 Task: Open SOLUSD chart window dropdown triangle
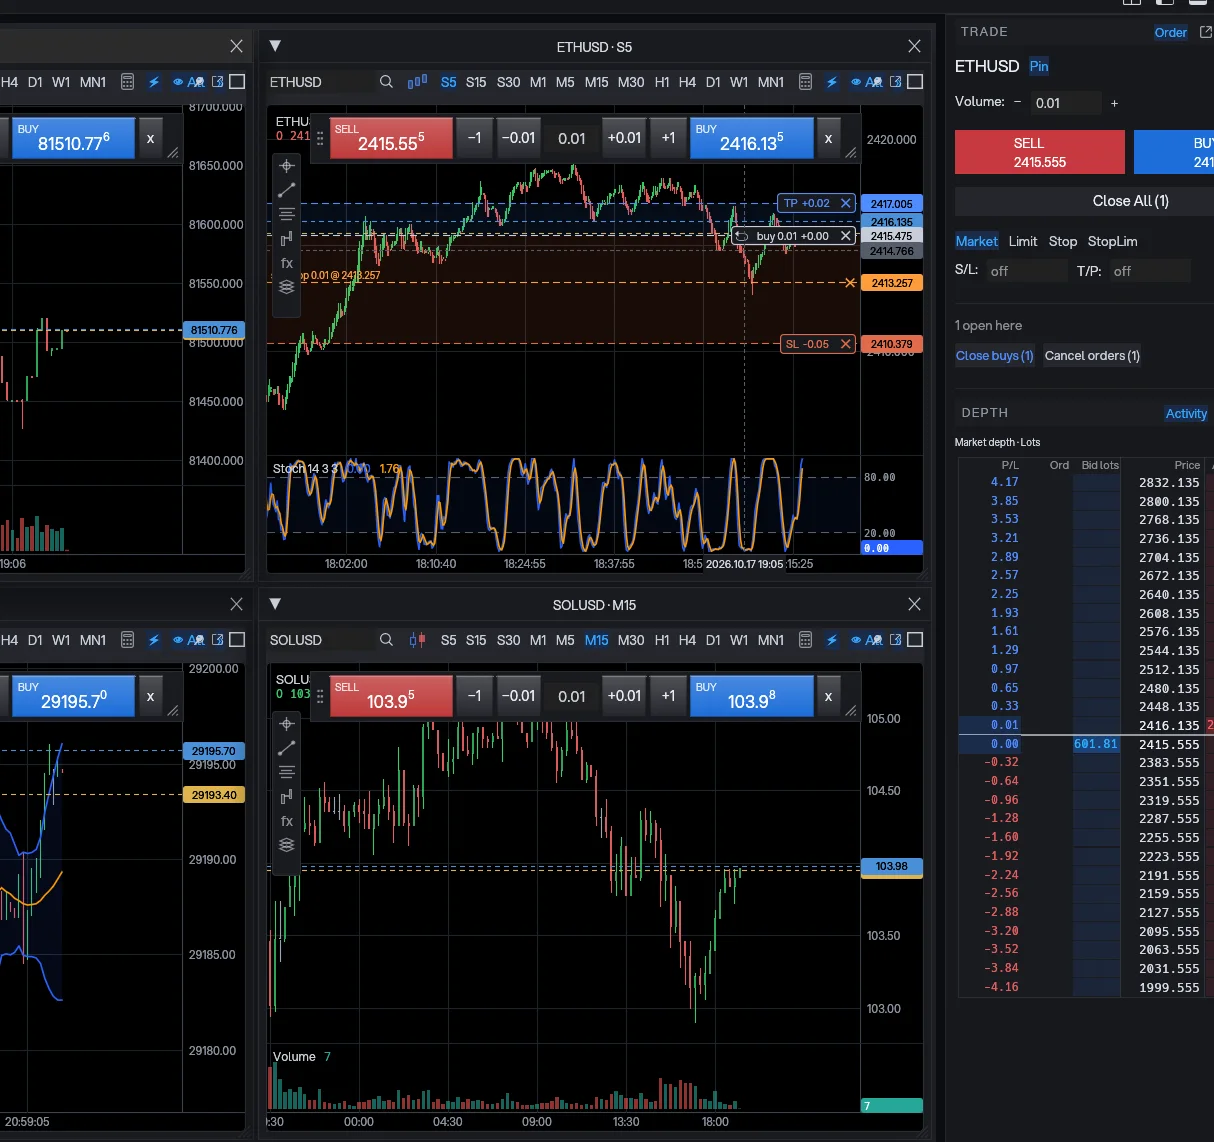(x=275, y=604)
